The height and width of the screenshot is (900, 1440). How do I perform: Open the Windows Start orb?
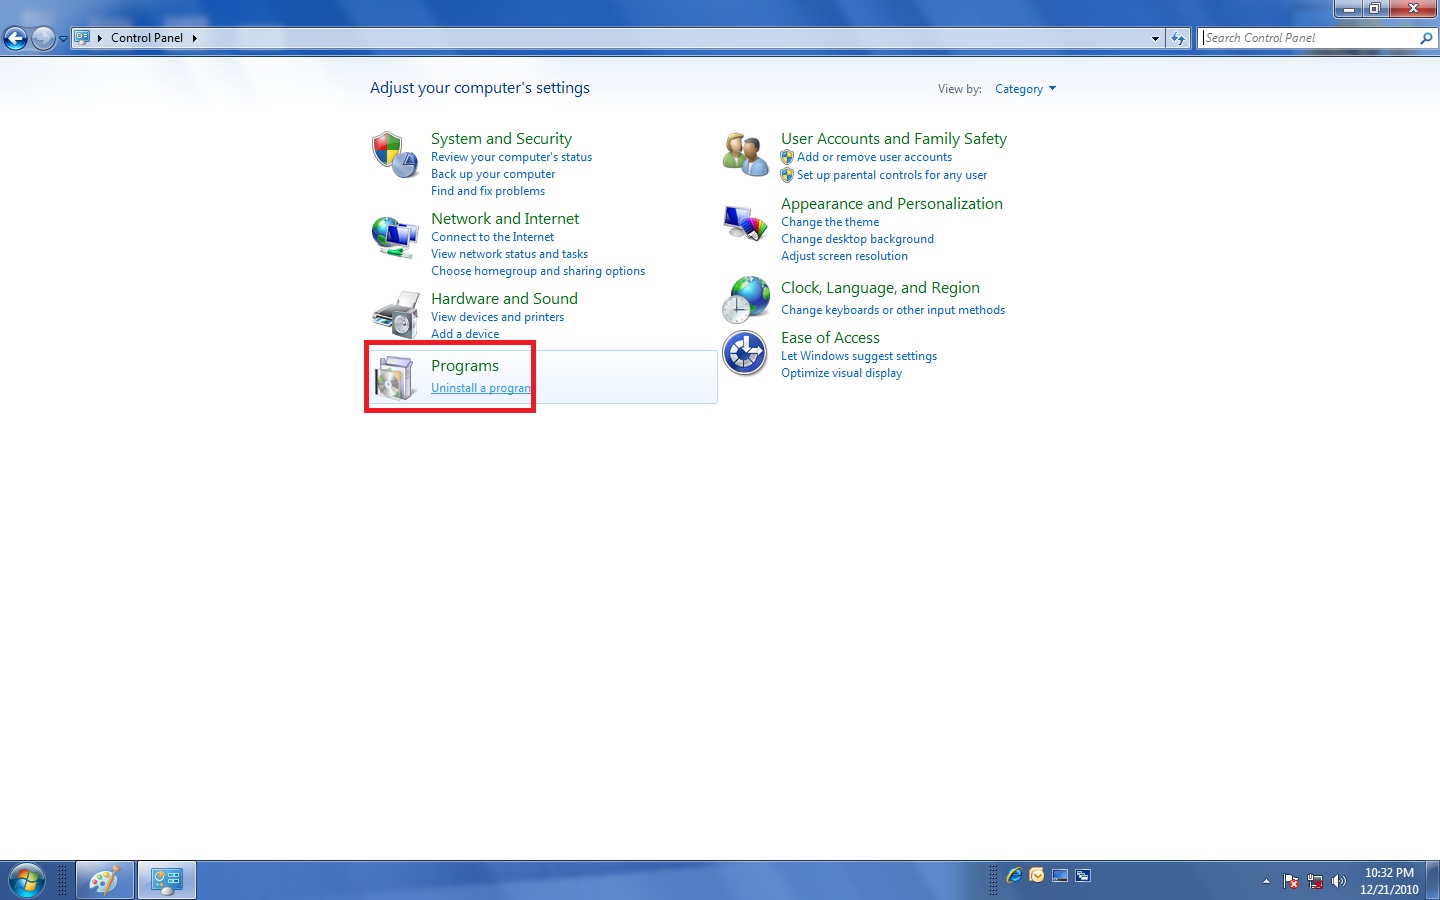tap(27, 881)
